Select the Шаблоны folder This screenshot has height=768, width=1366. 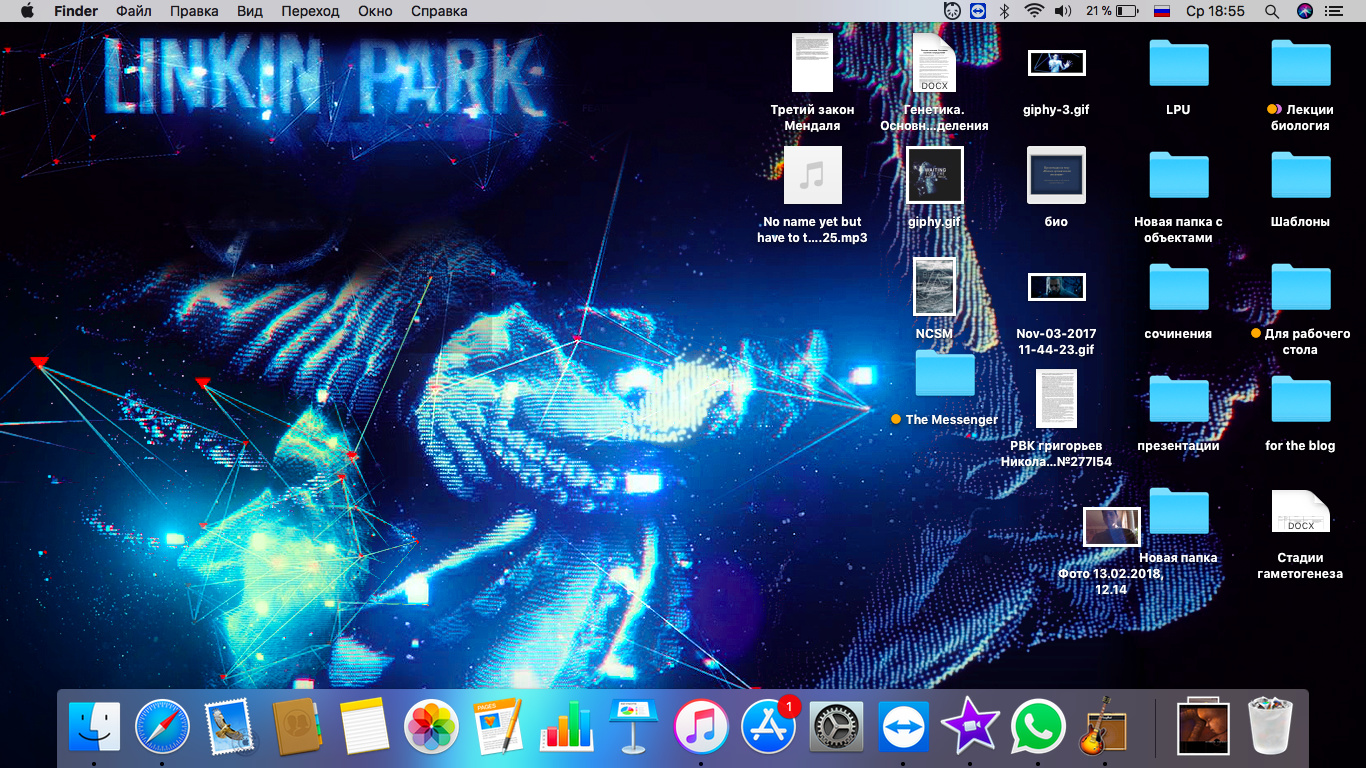[1300, 175]
